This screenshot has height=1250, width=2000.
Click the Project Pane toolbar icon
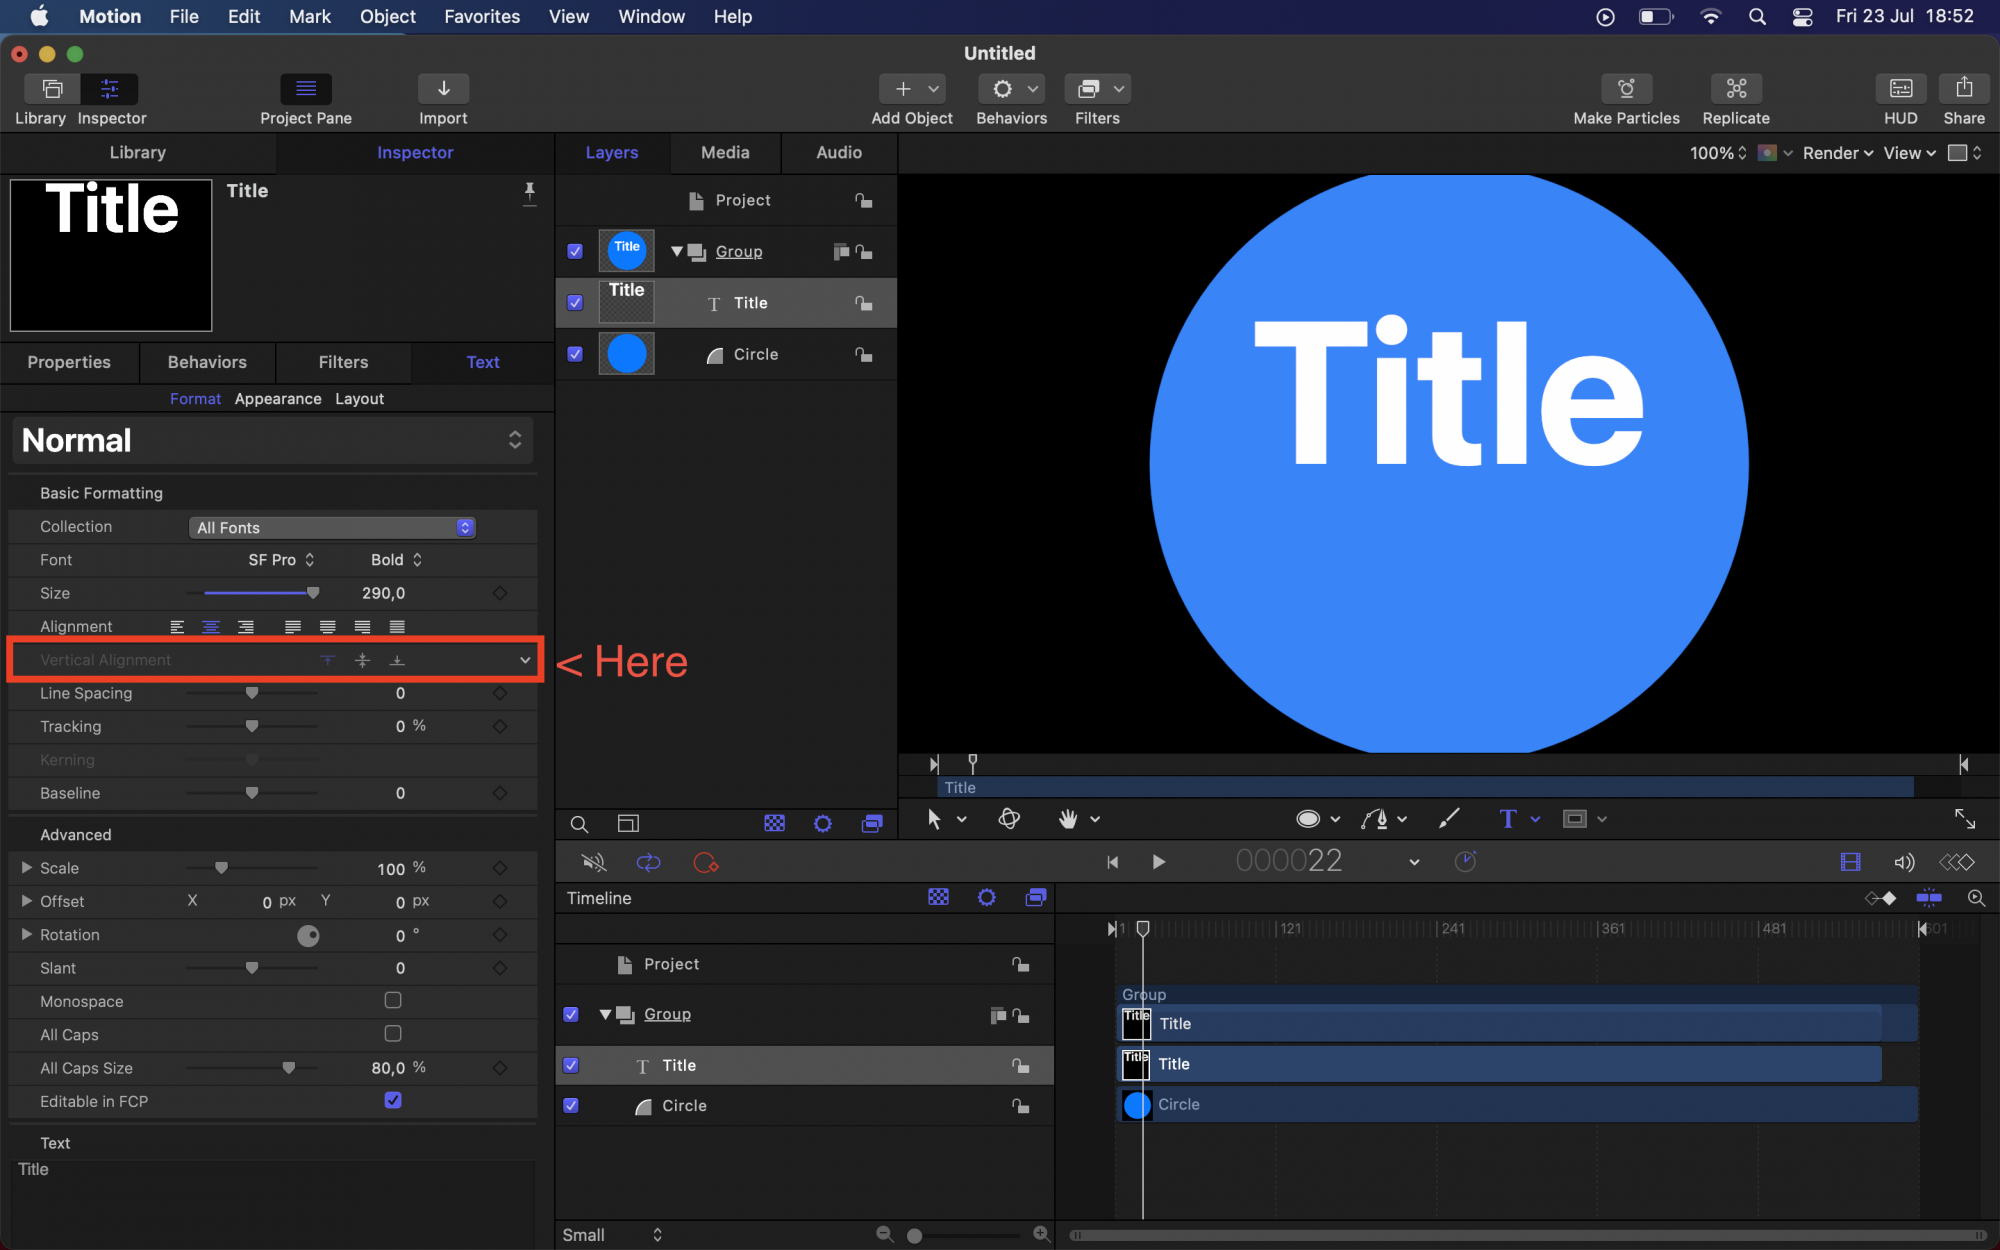pyautogui.click(x=306, y=89)
